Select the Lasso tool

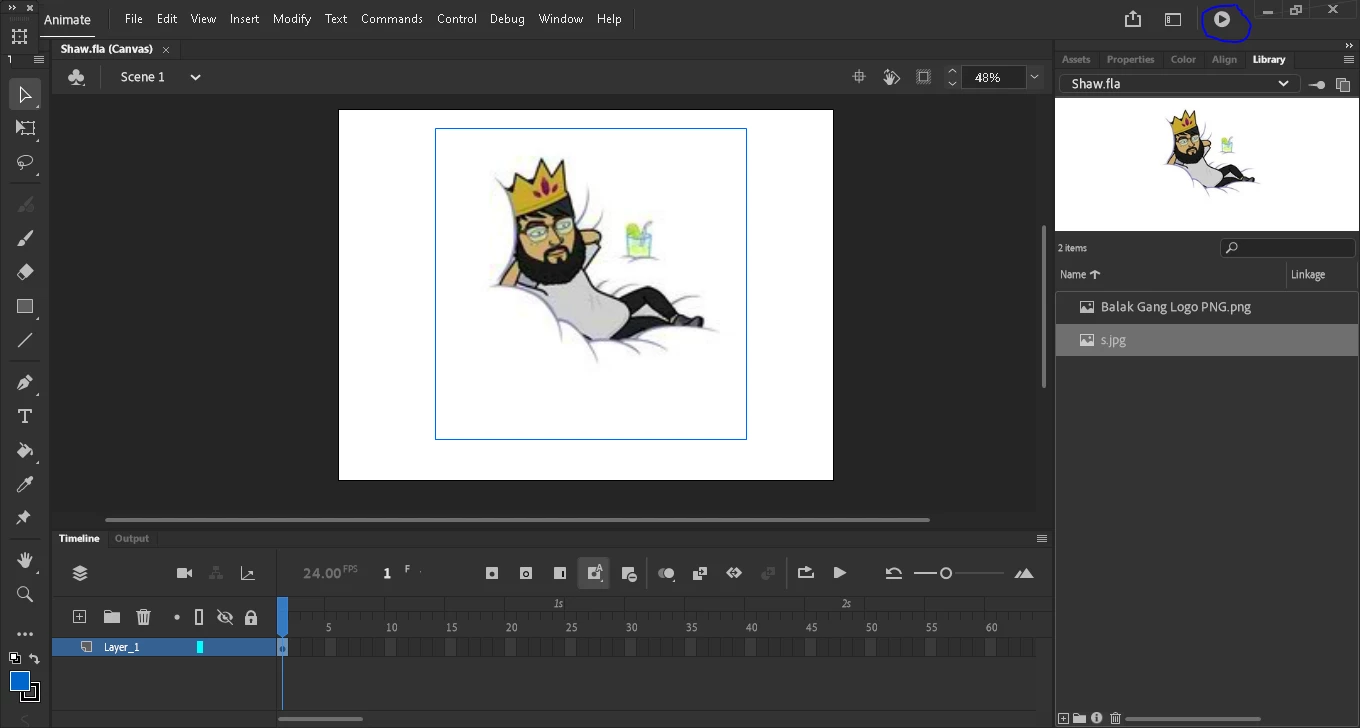tap(25, 162)
